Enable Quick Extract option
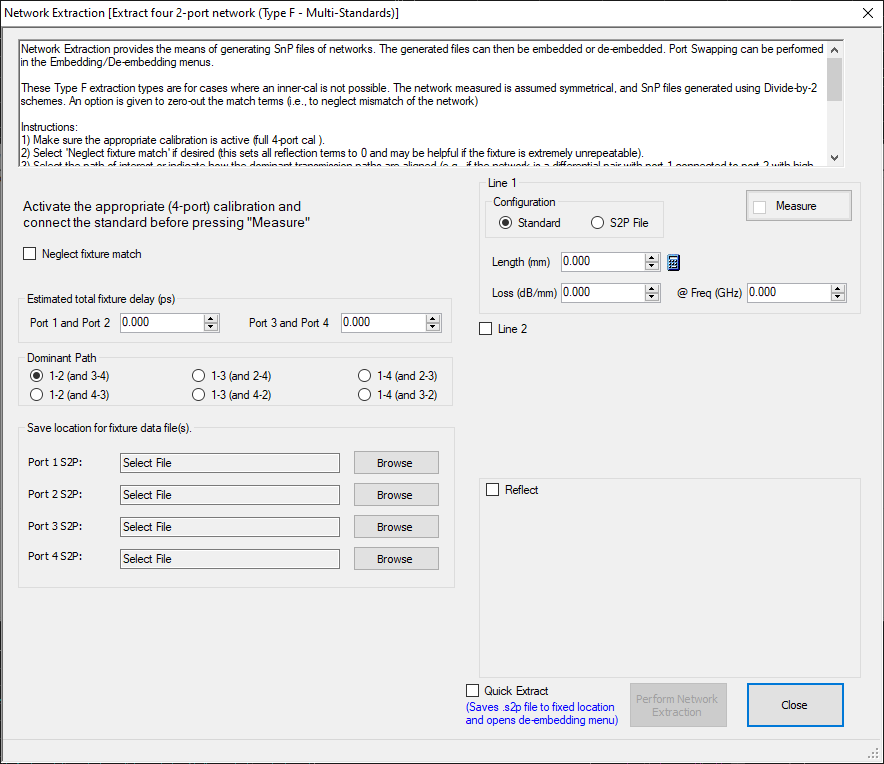Image resolution: width=884 pixels, height=764 pixels. (x=473, y=691)
